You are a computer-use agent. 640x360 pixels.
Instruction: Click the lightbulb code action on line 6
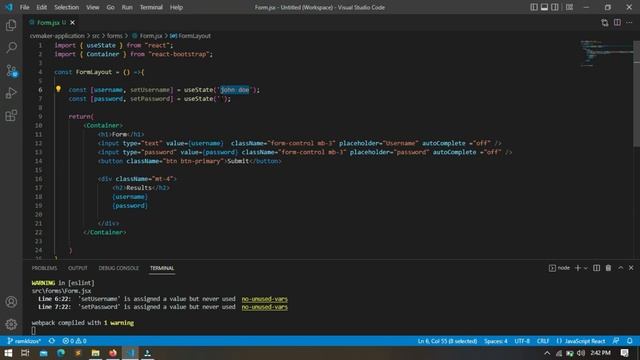[x=58, y=89]
